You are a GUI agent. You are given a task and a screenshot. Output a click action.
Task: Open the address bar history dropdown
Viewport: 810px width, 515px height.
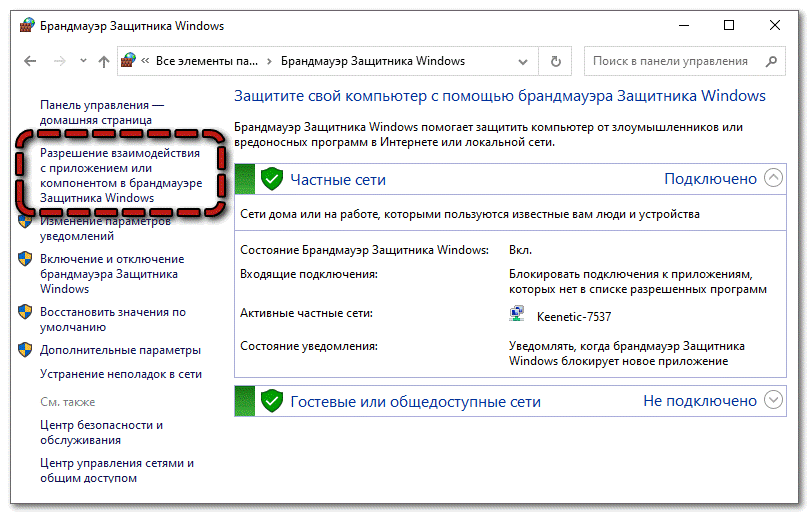[x=523, y=61]
